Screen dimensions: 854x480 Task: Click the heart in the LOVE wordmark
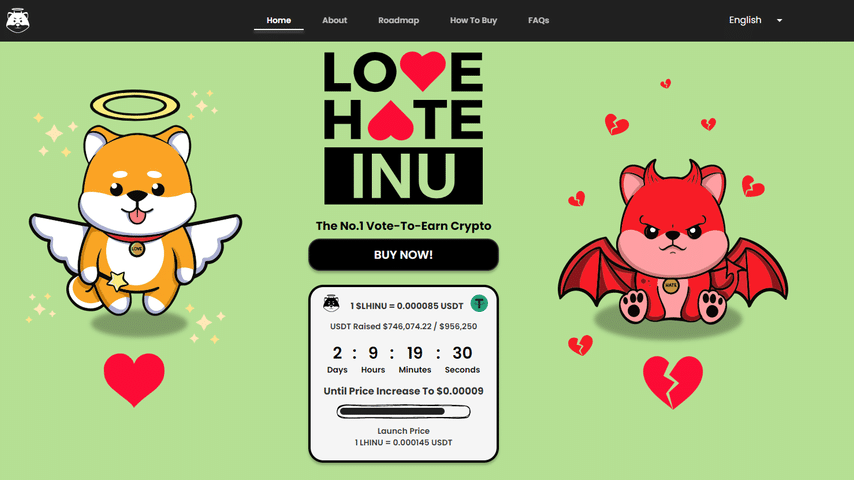click(x=423, y=71)
